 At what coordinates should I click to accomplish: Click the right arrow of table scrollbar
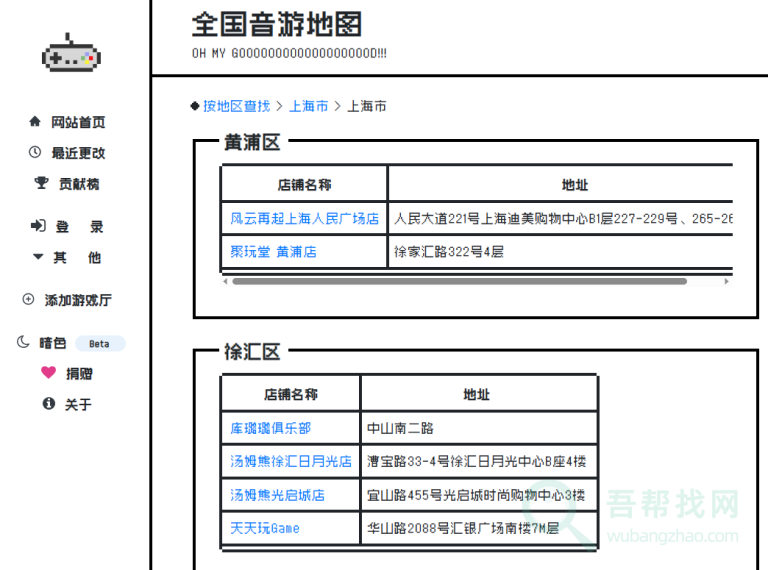(x=727, y=282)
